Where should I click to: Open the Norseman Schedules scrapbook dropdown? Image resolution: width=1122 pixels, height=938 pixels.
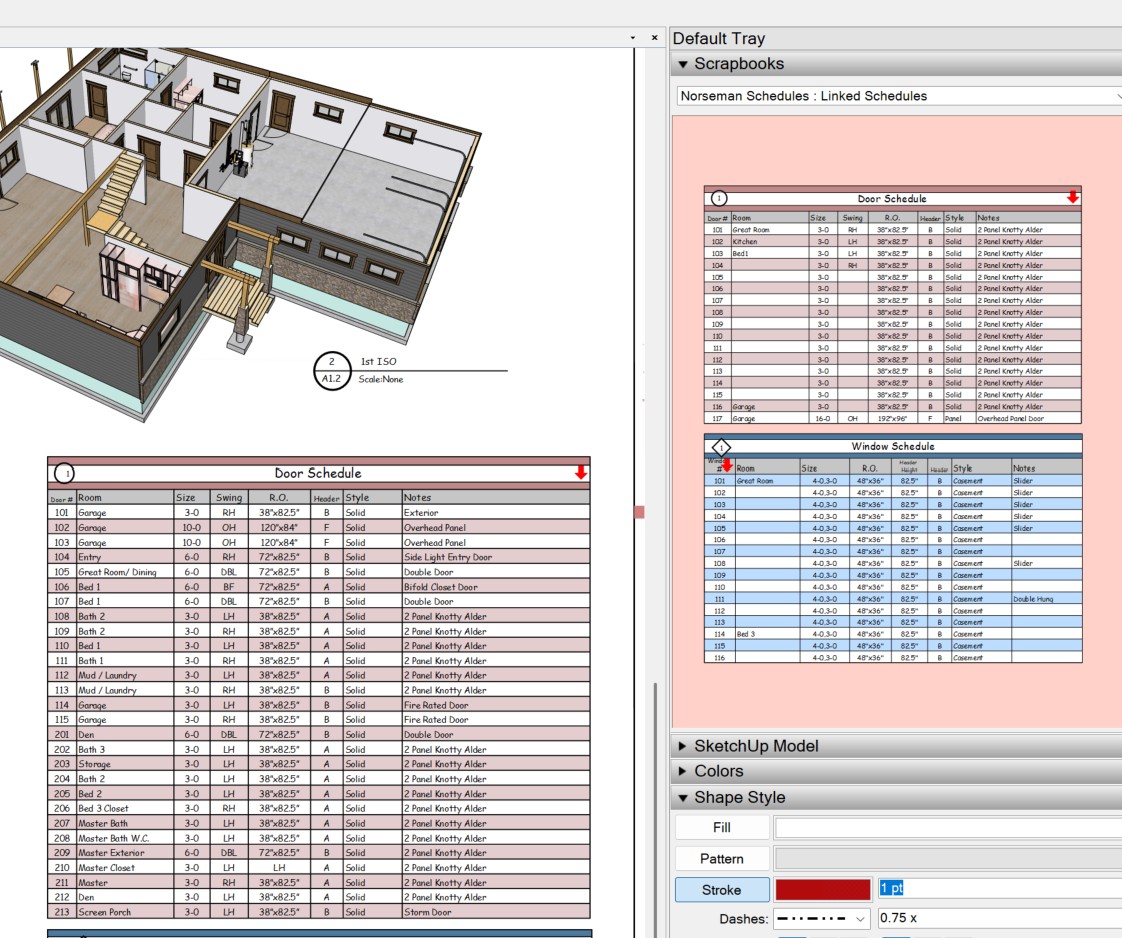tap(898, 96)
